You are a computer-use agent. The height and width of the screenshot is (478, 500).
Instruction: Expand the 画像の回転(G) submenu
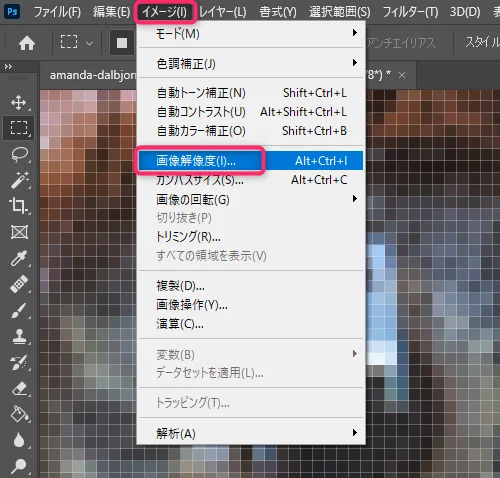pos(251,200)
